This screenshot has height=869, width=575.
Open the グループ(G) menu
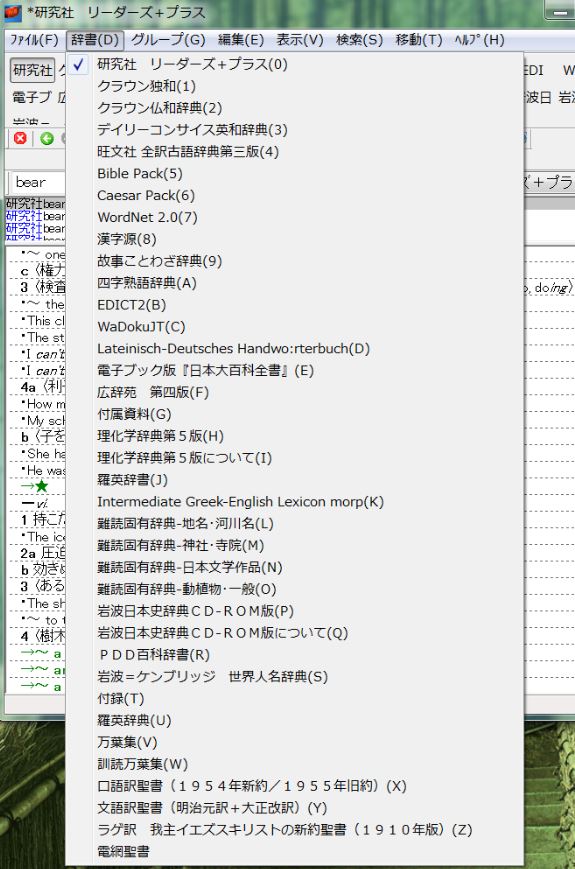(x=168, y=40)
